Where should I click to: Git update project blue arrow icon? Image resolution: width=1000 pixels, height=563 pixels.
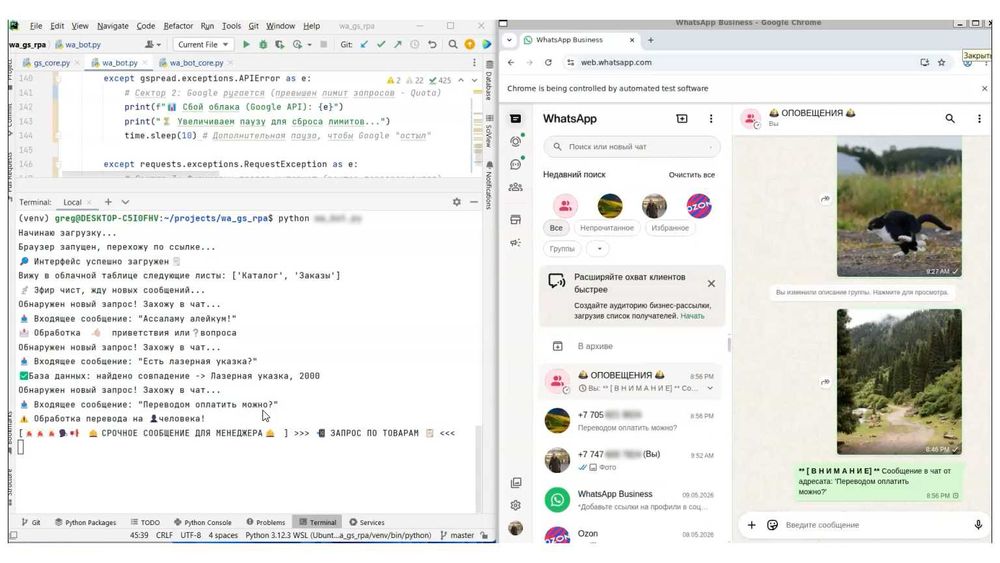[364, 45]
